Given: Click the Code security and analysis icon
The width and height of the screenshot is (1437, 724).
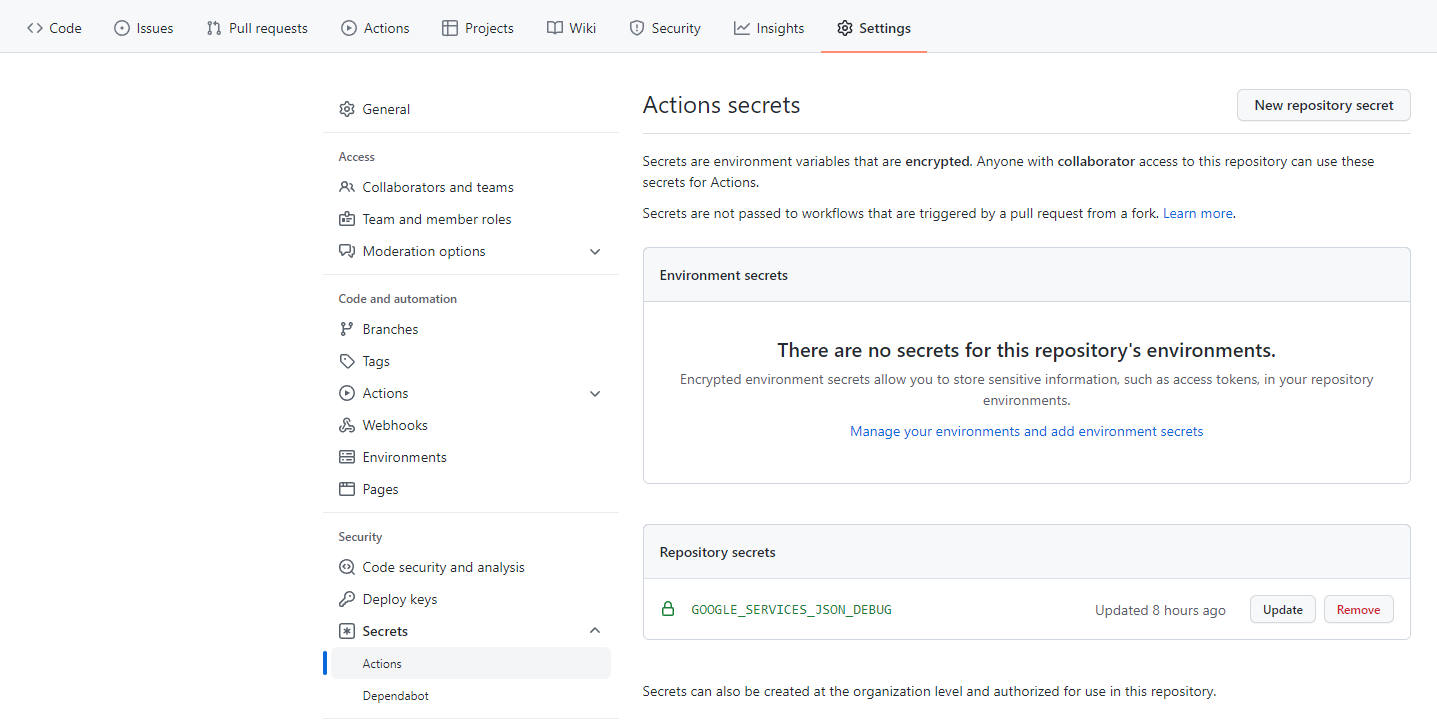Looking at the screenshot, I should [347, 567].
